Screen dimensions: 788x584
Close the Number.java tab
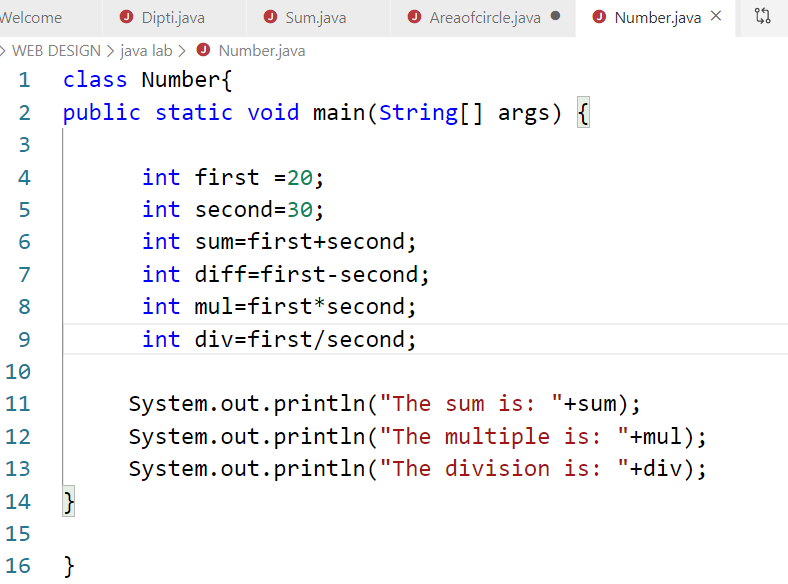coord(715,17)
